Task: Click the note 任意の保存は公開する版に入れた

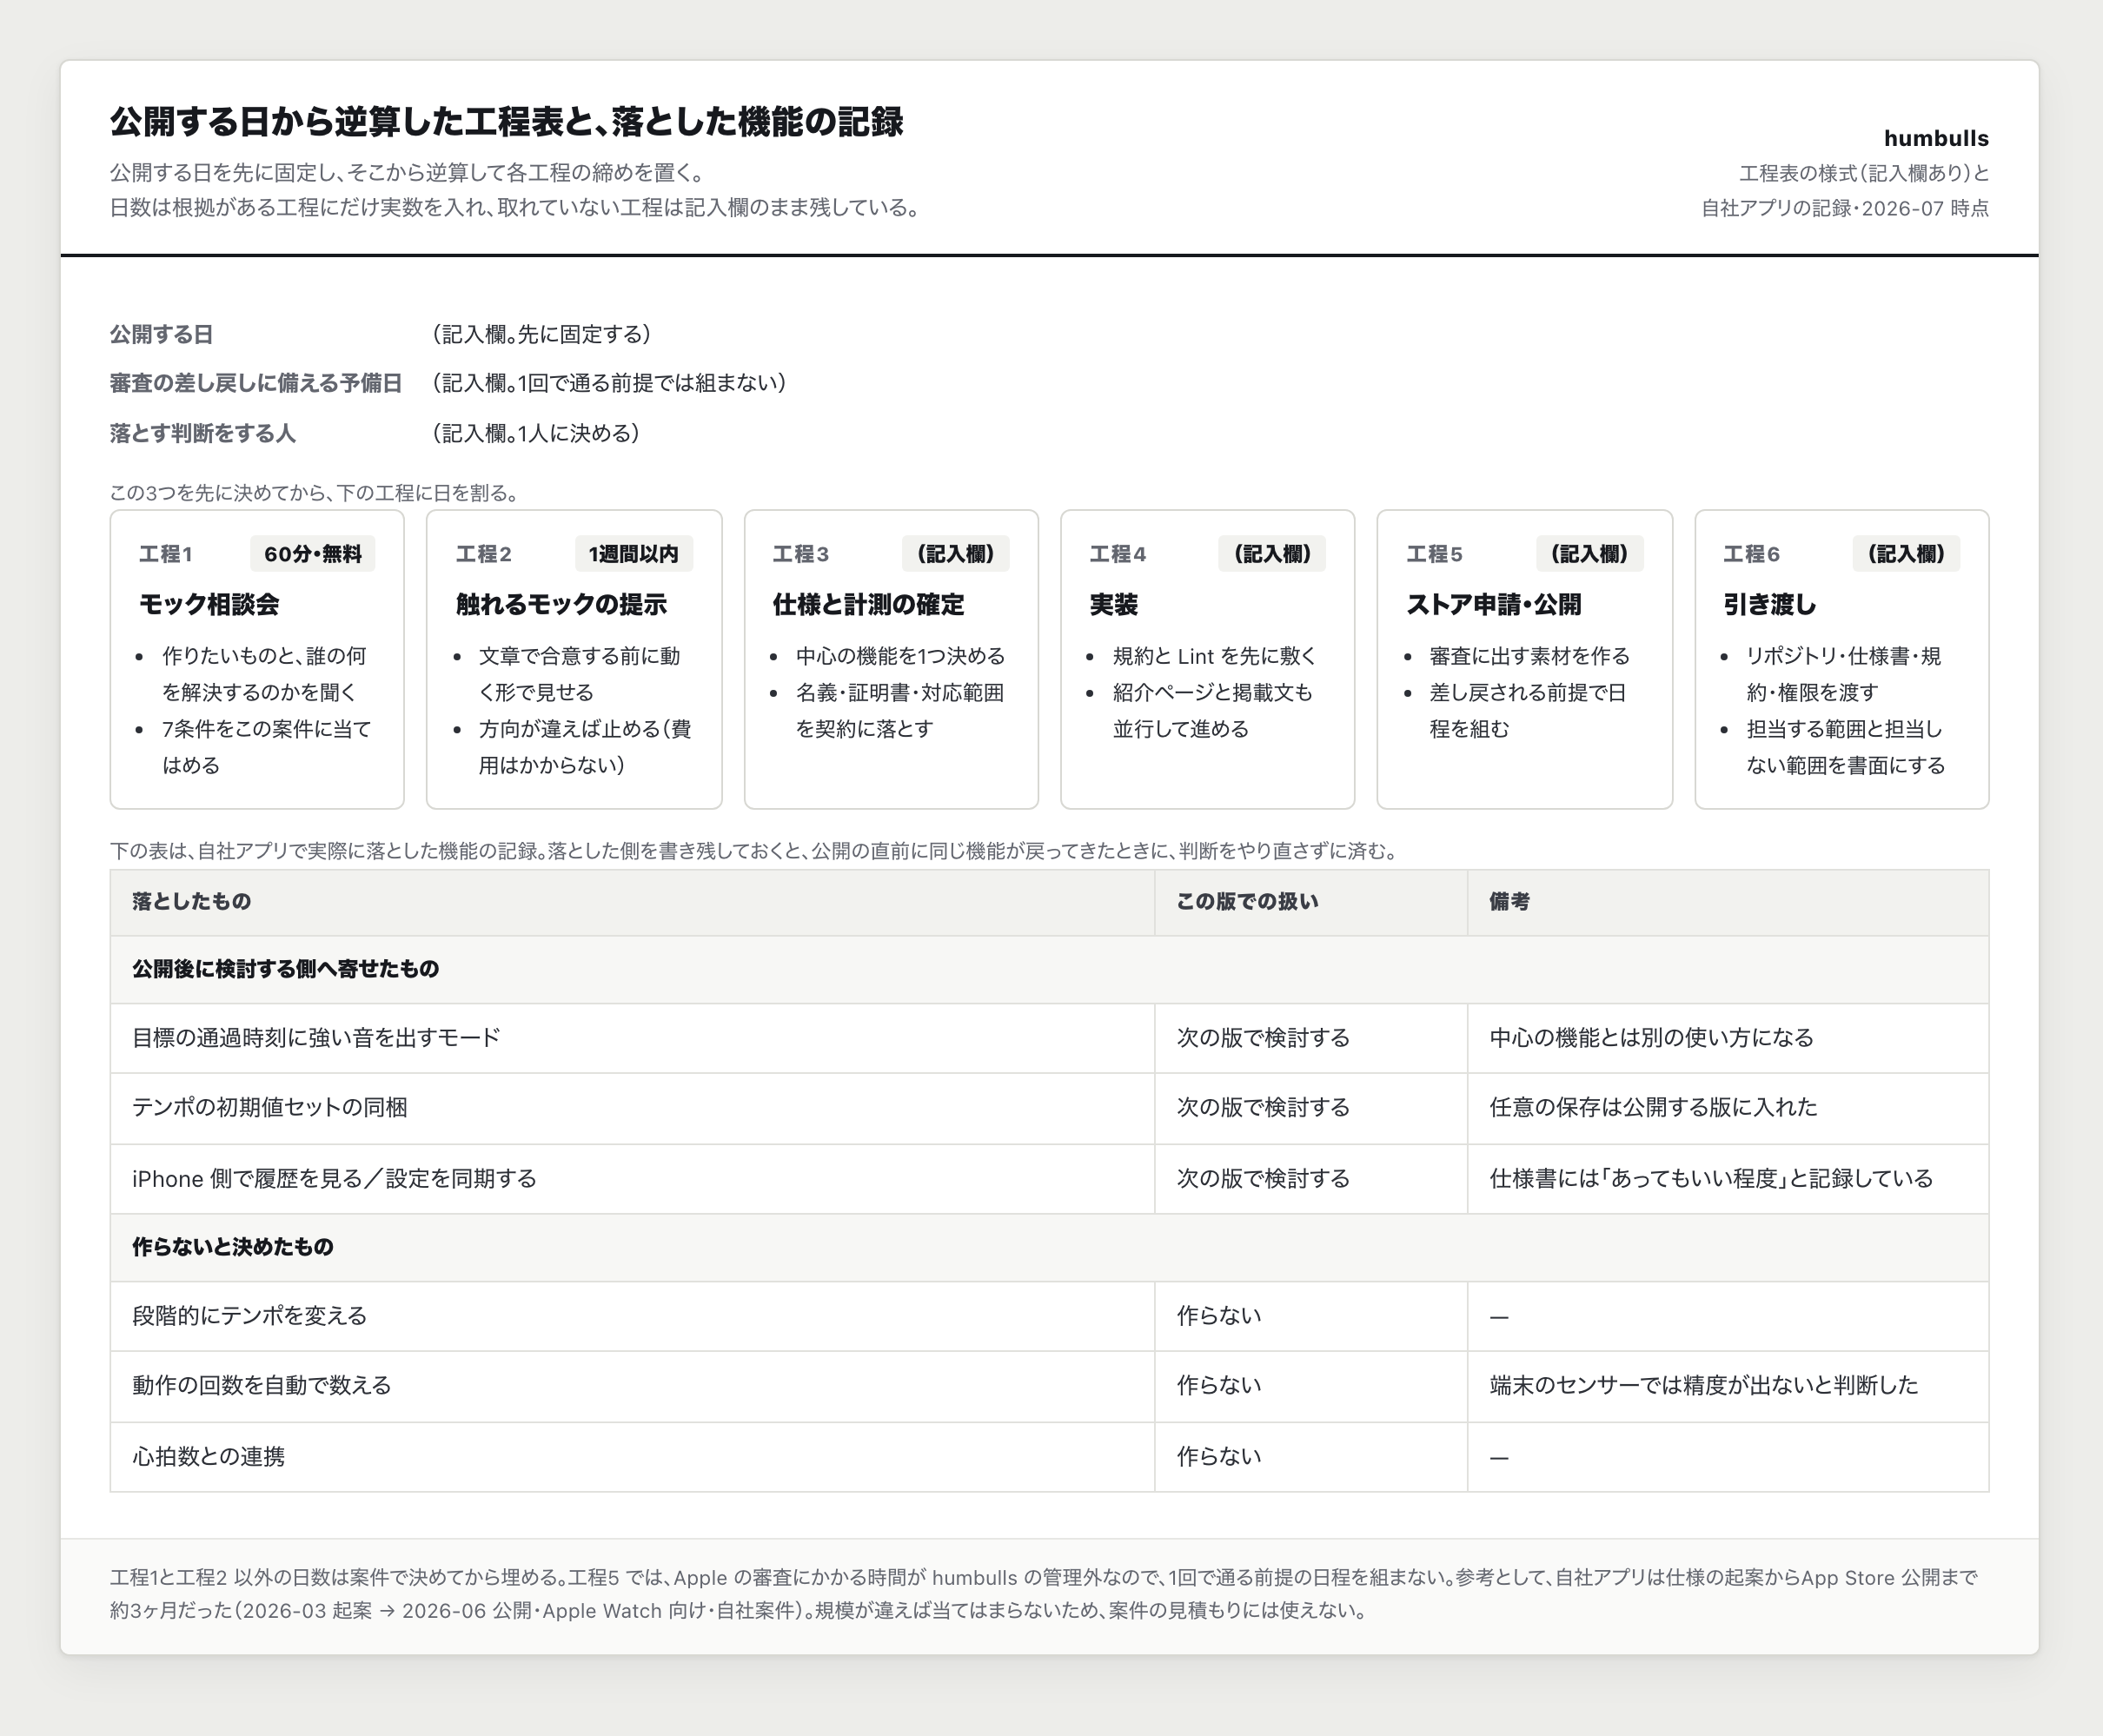Action: tap(1653, 1108)
